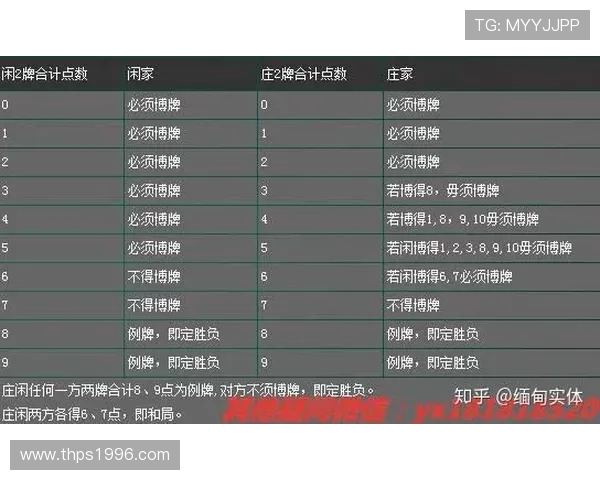Select the 庄 points cell showing 9
The image size is (600, 480).
[x=321, y=362]
